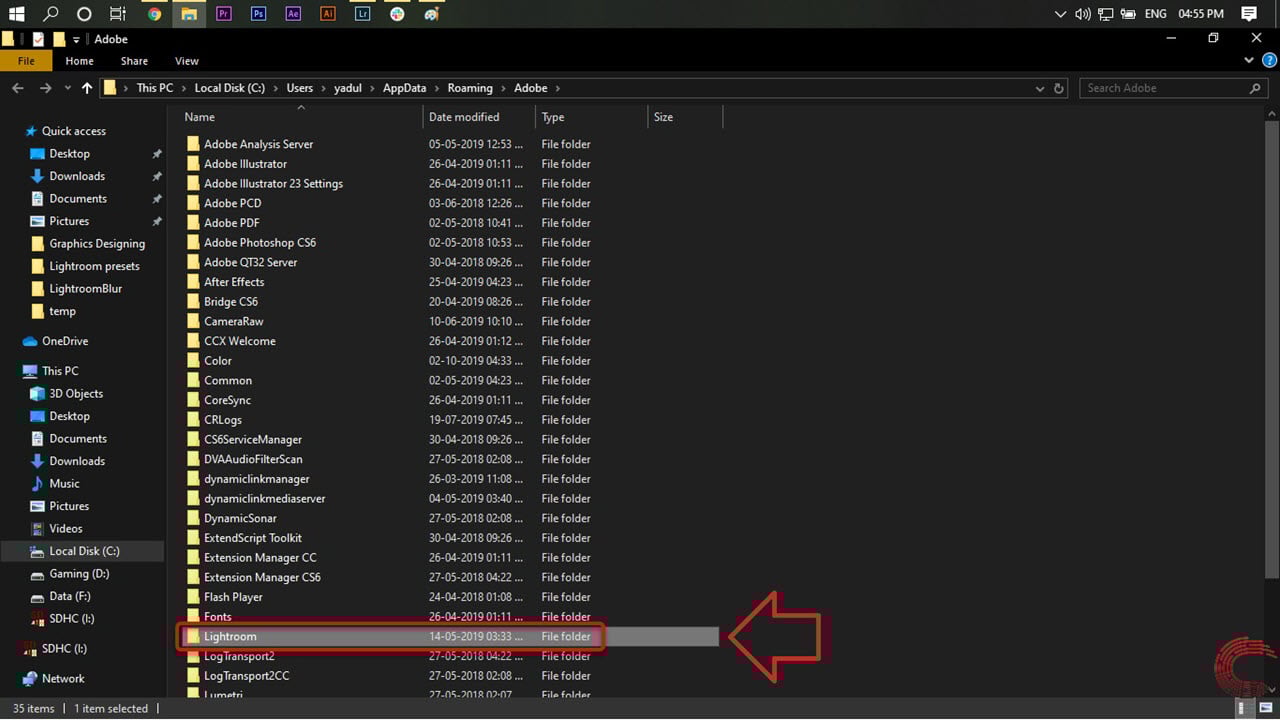Show hidden system tray icons
This screenshot has height=720, width=1280.
1061,14
